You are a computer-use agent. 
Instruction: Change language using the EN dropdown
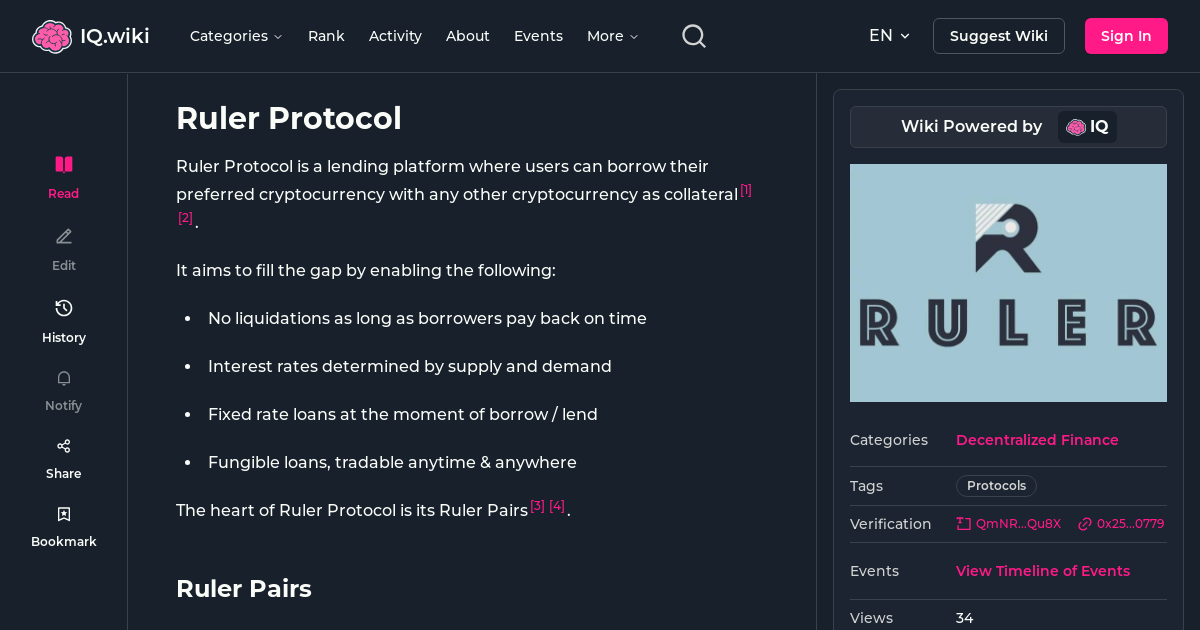click(889, 35)
